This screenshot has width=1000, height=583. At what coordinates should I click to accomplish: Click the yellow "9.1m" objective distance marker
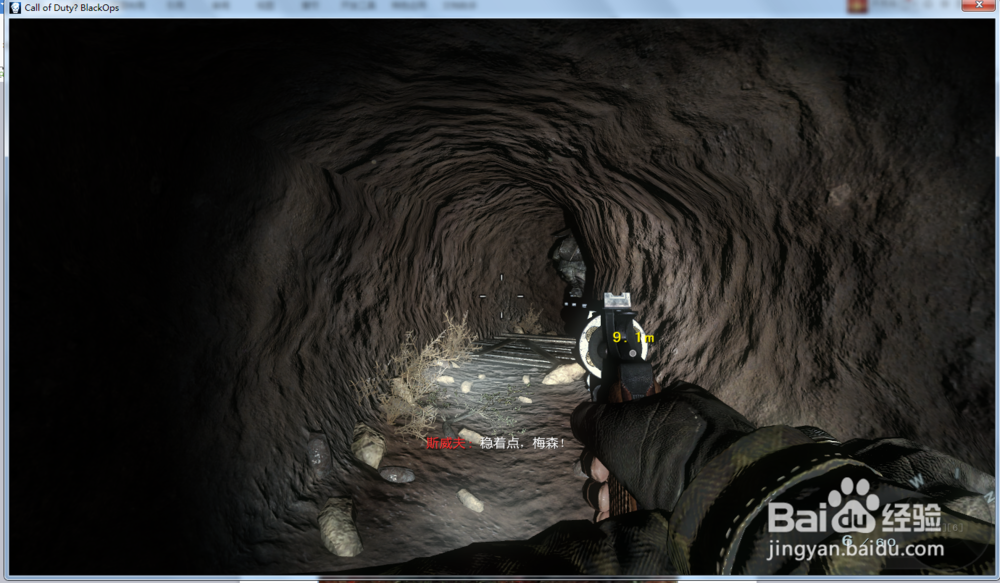point(633,337)
